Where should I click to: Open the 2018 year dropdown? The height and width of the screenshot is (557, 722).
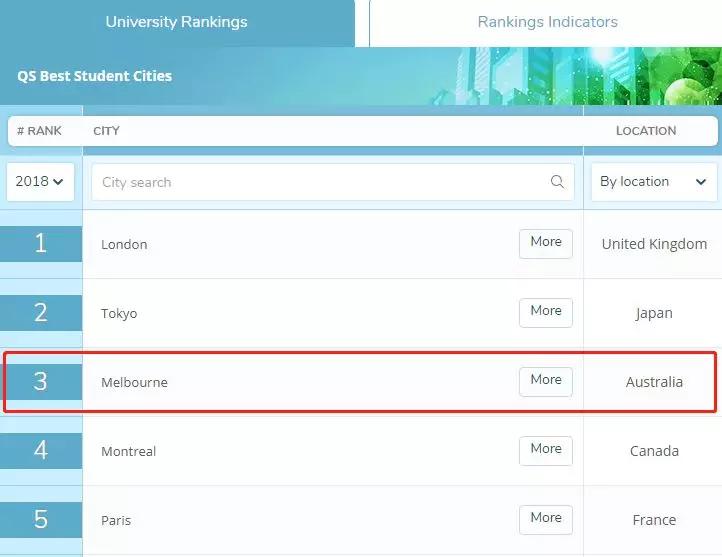(40, 182)
